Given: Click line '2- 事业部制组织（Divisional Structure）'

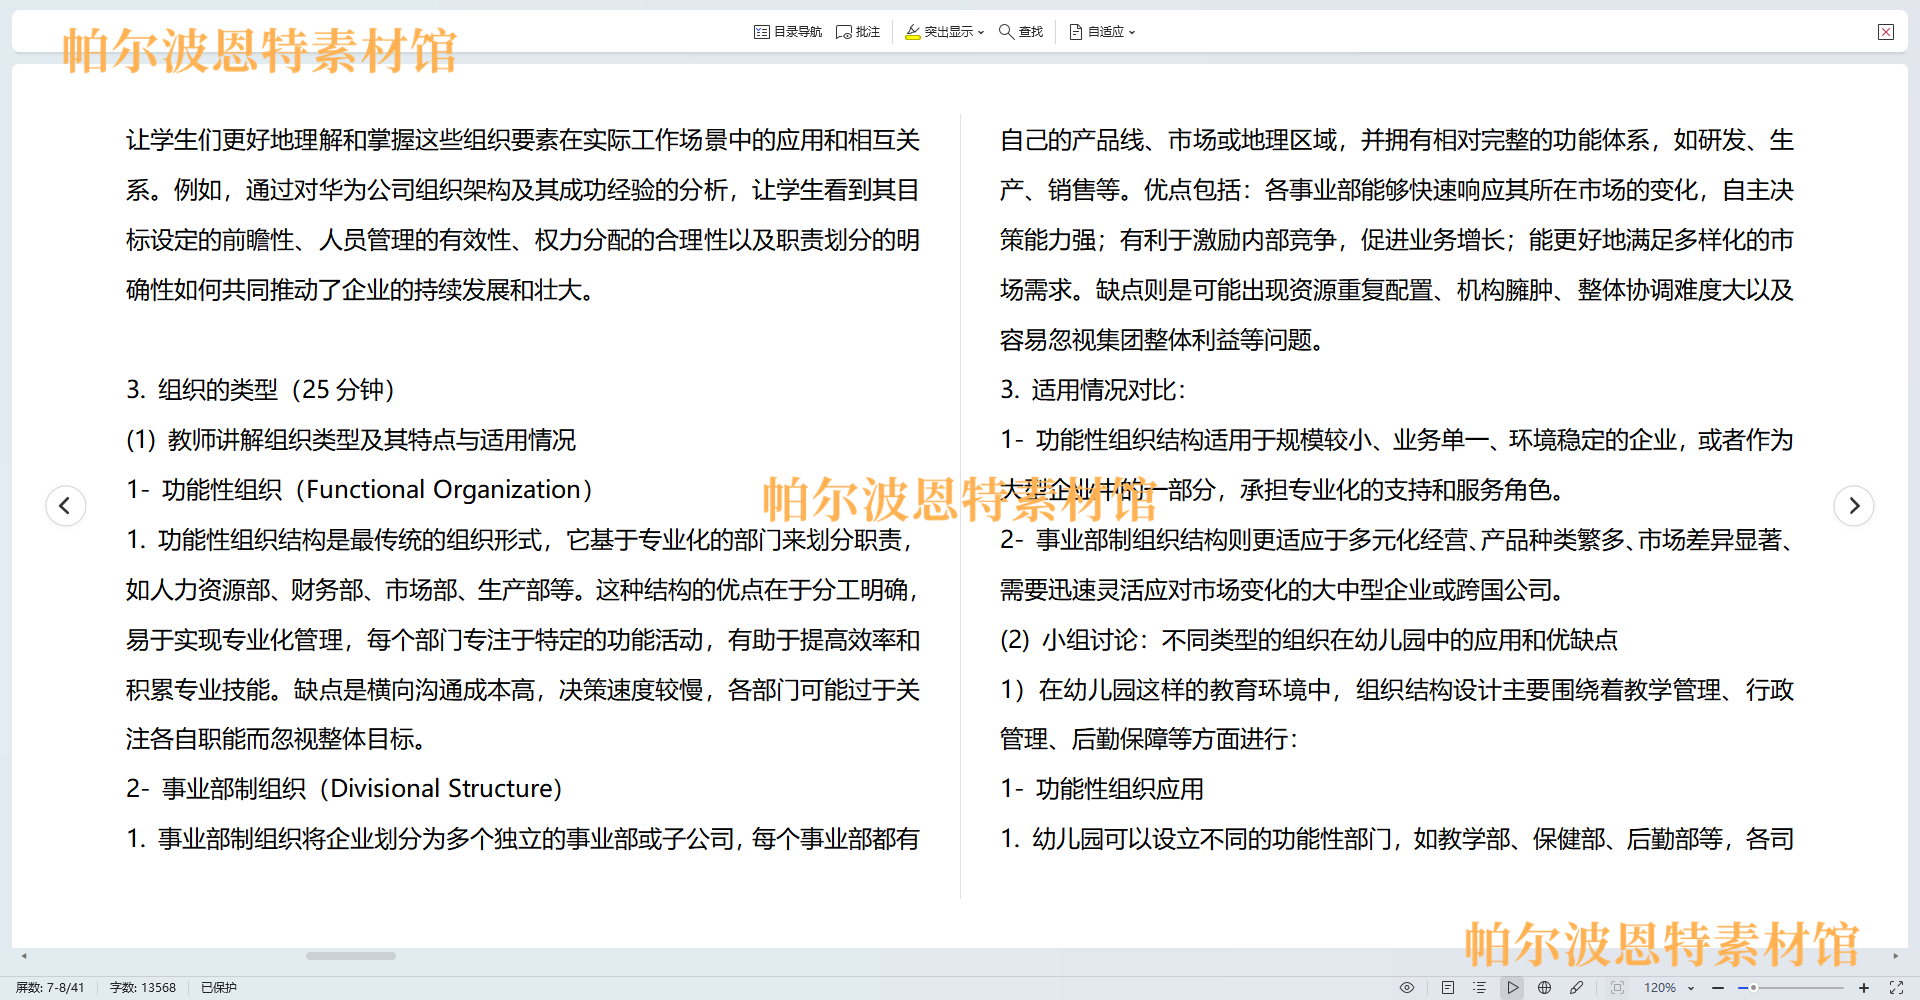Looking at the screenshot, I should pos(345,789).
